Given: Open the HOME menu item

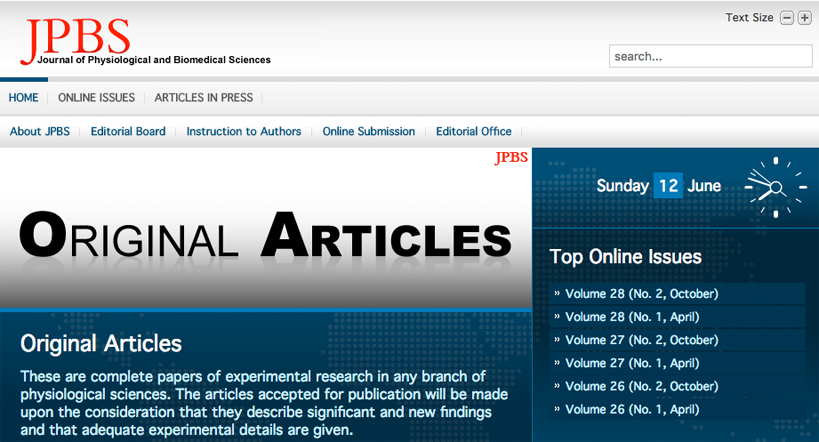Looking at the screenshot, I should tap(24, 98).
